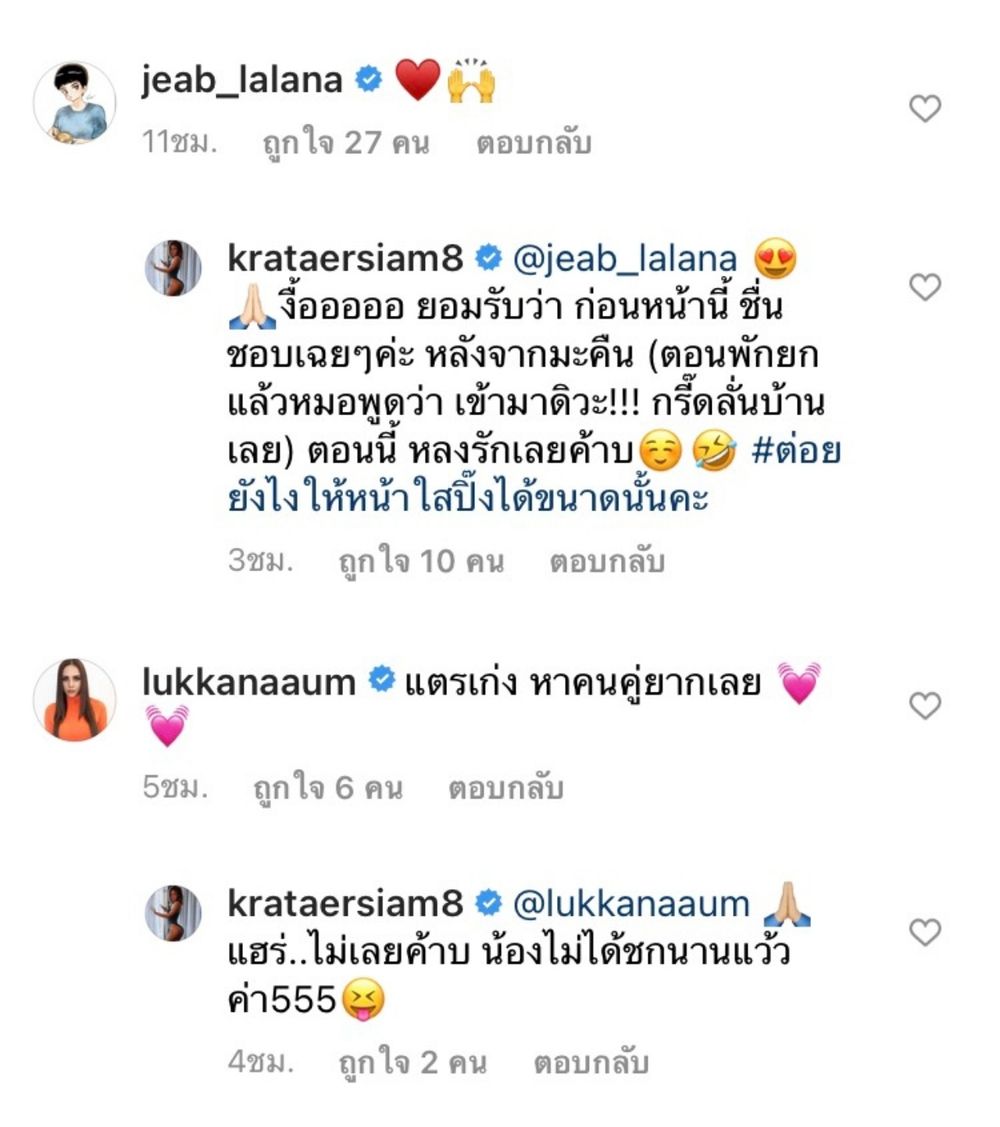Reply to krataersiam8's 3-hour-old comment
This screenshot has width=1000, height=1127.
607,561
